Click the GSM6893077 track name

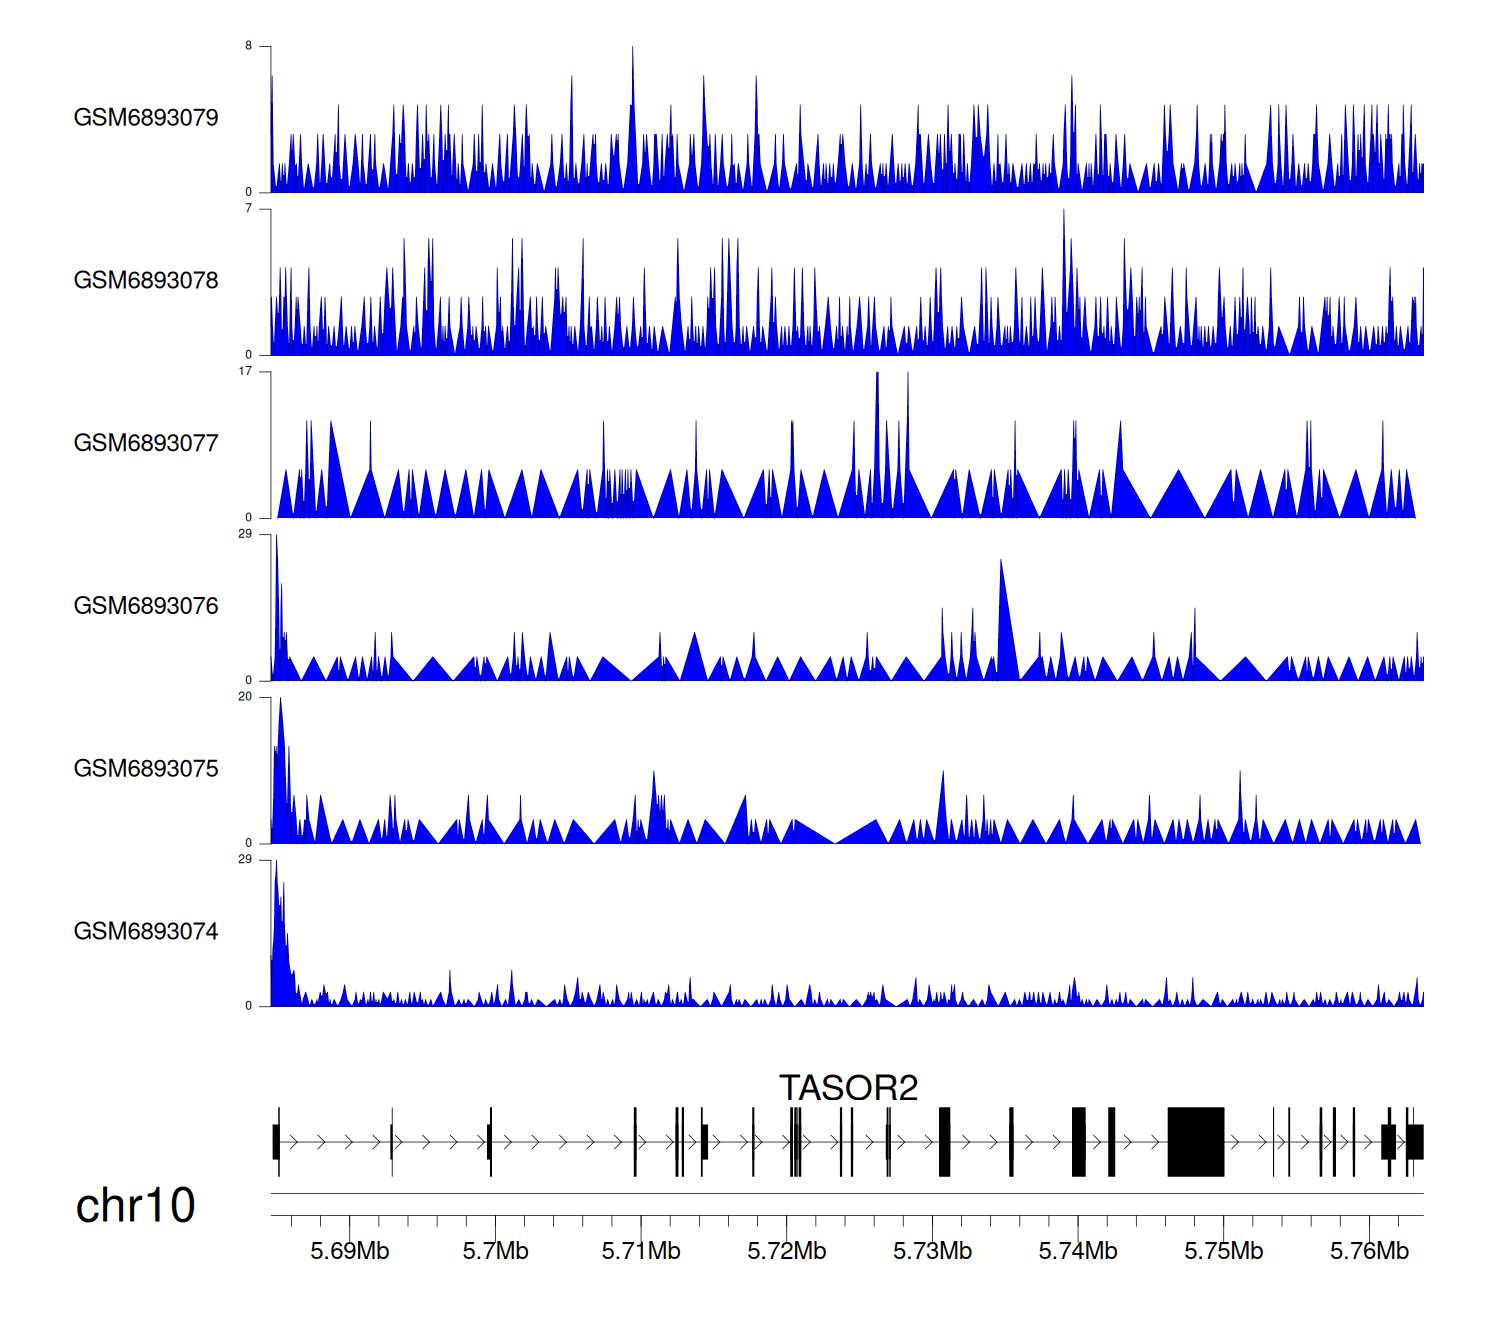(146, 444)
